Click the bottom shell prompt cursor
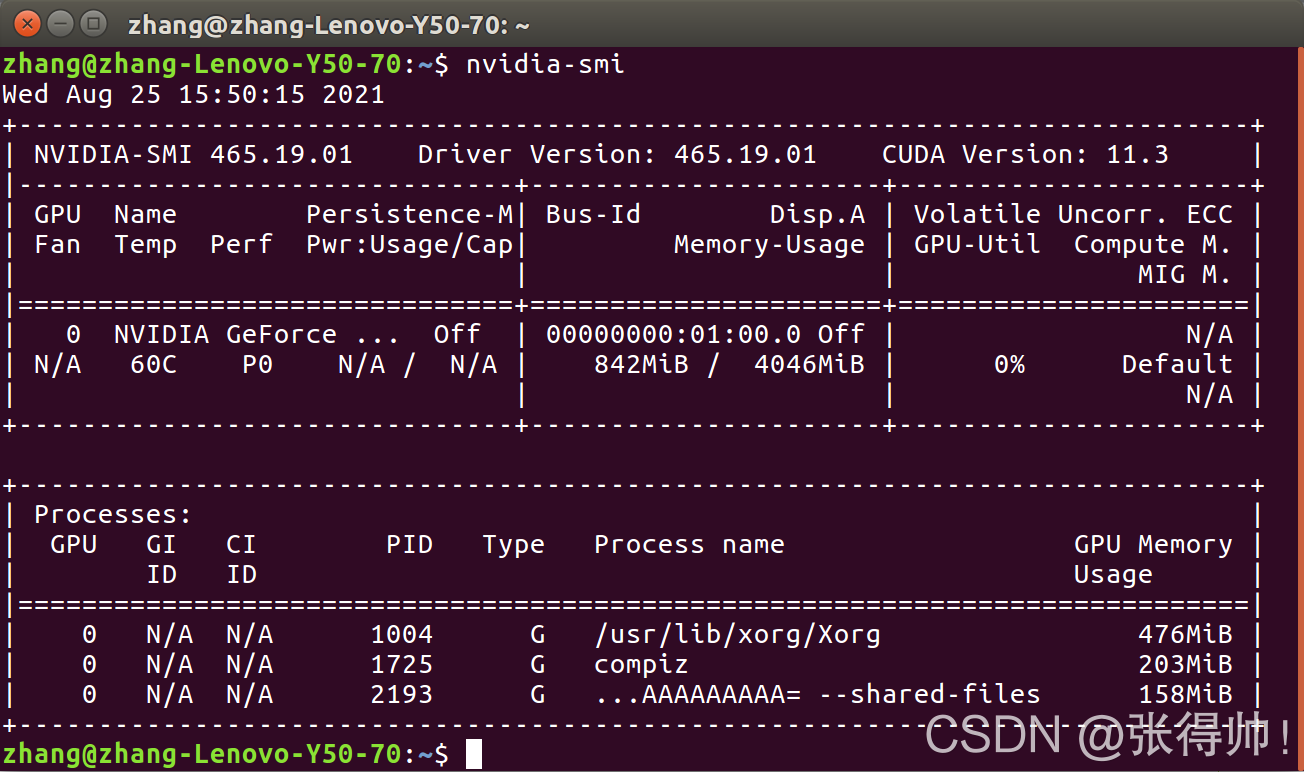This screenshot has width=1304, height=772. click(474, 754)
